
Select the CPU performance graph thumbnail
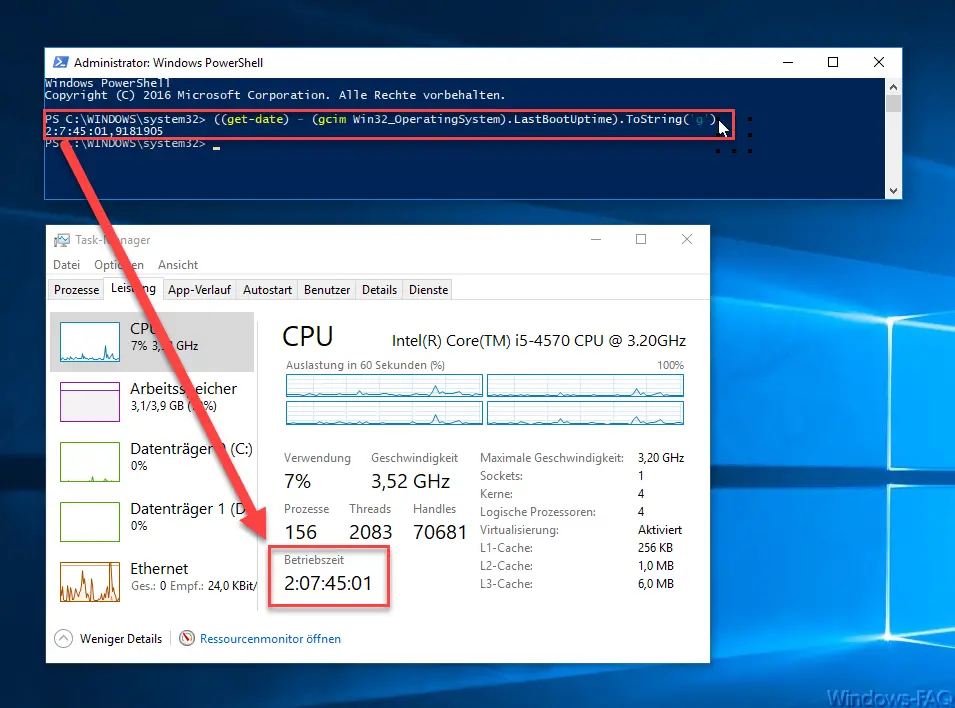90,342
